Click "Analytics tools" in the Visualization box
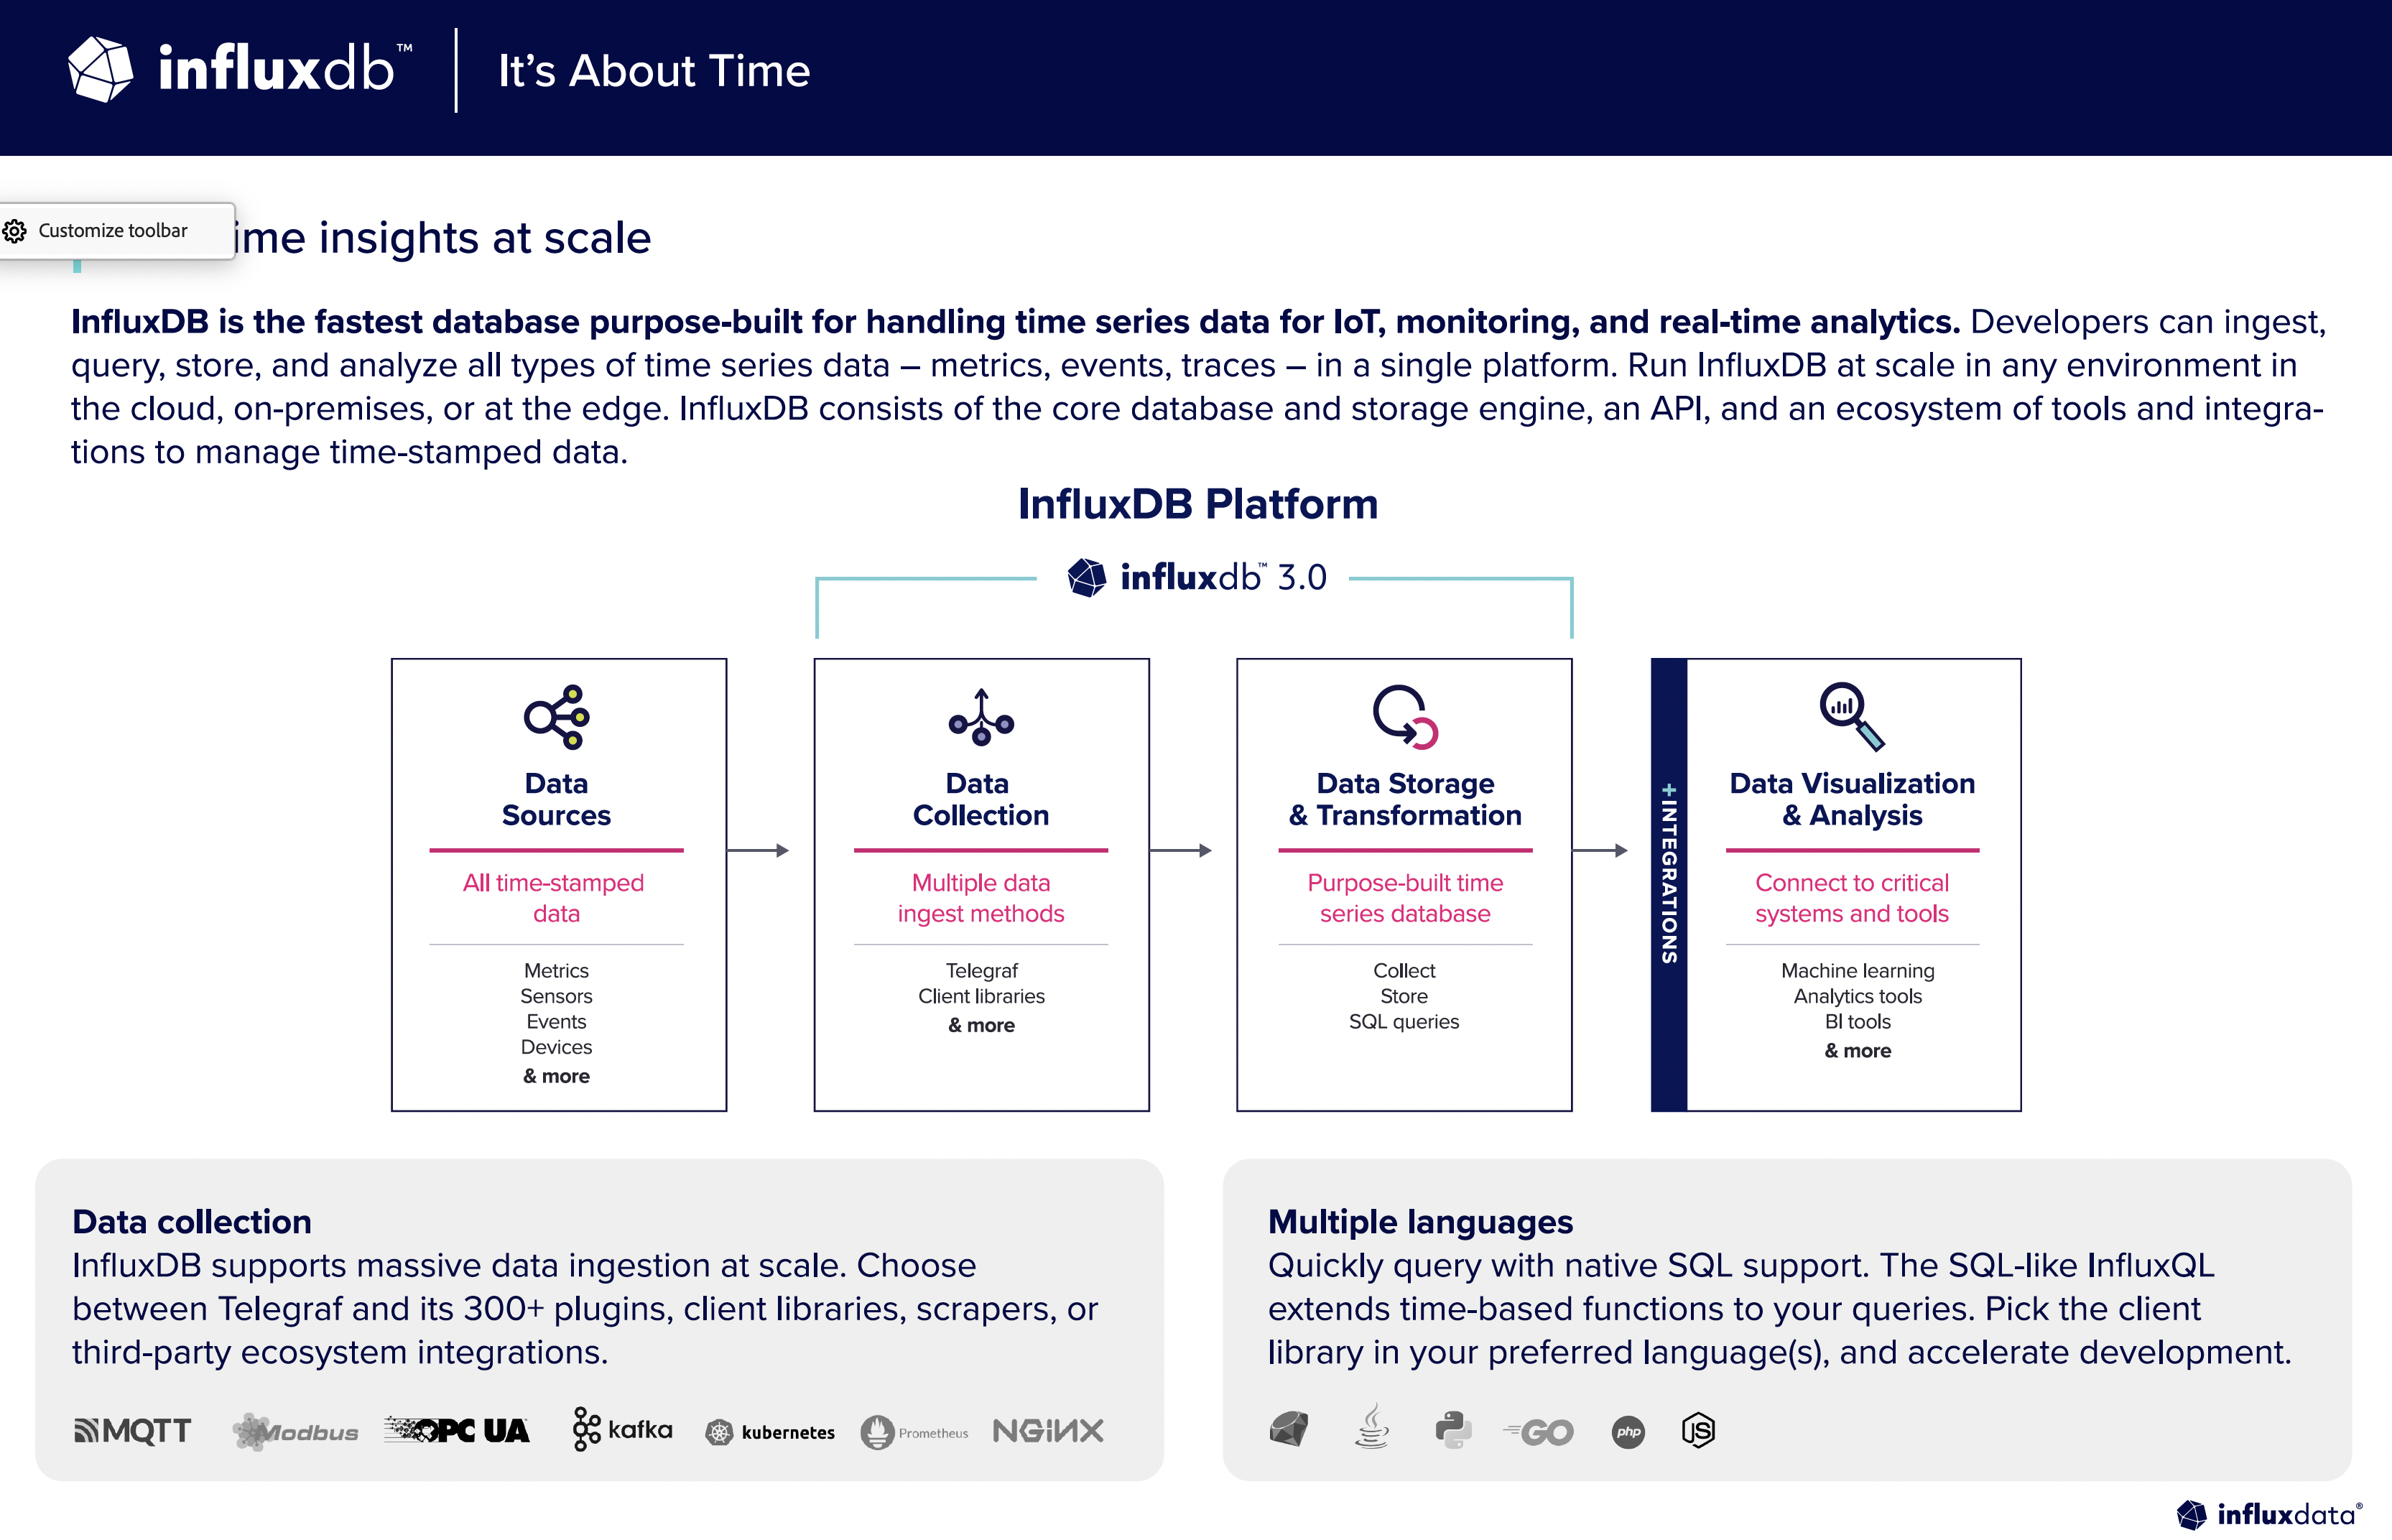 (x=1857, y=996)
